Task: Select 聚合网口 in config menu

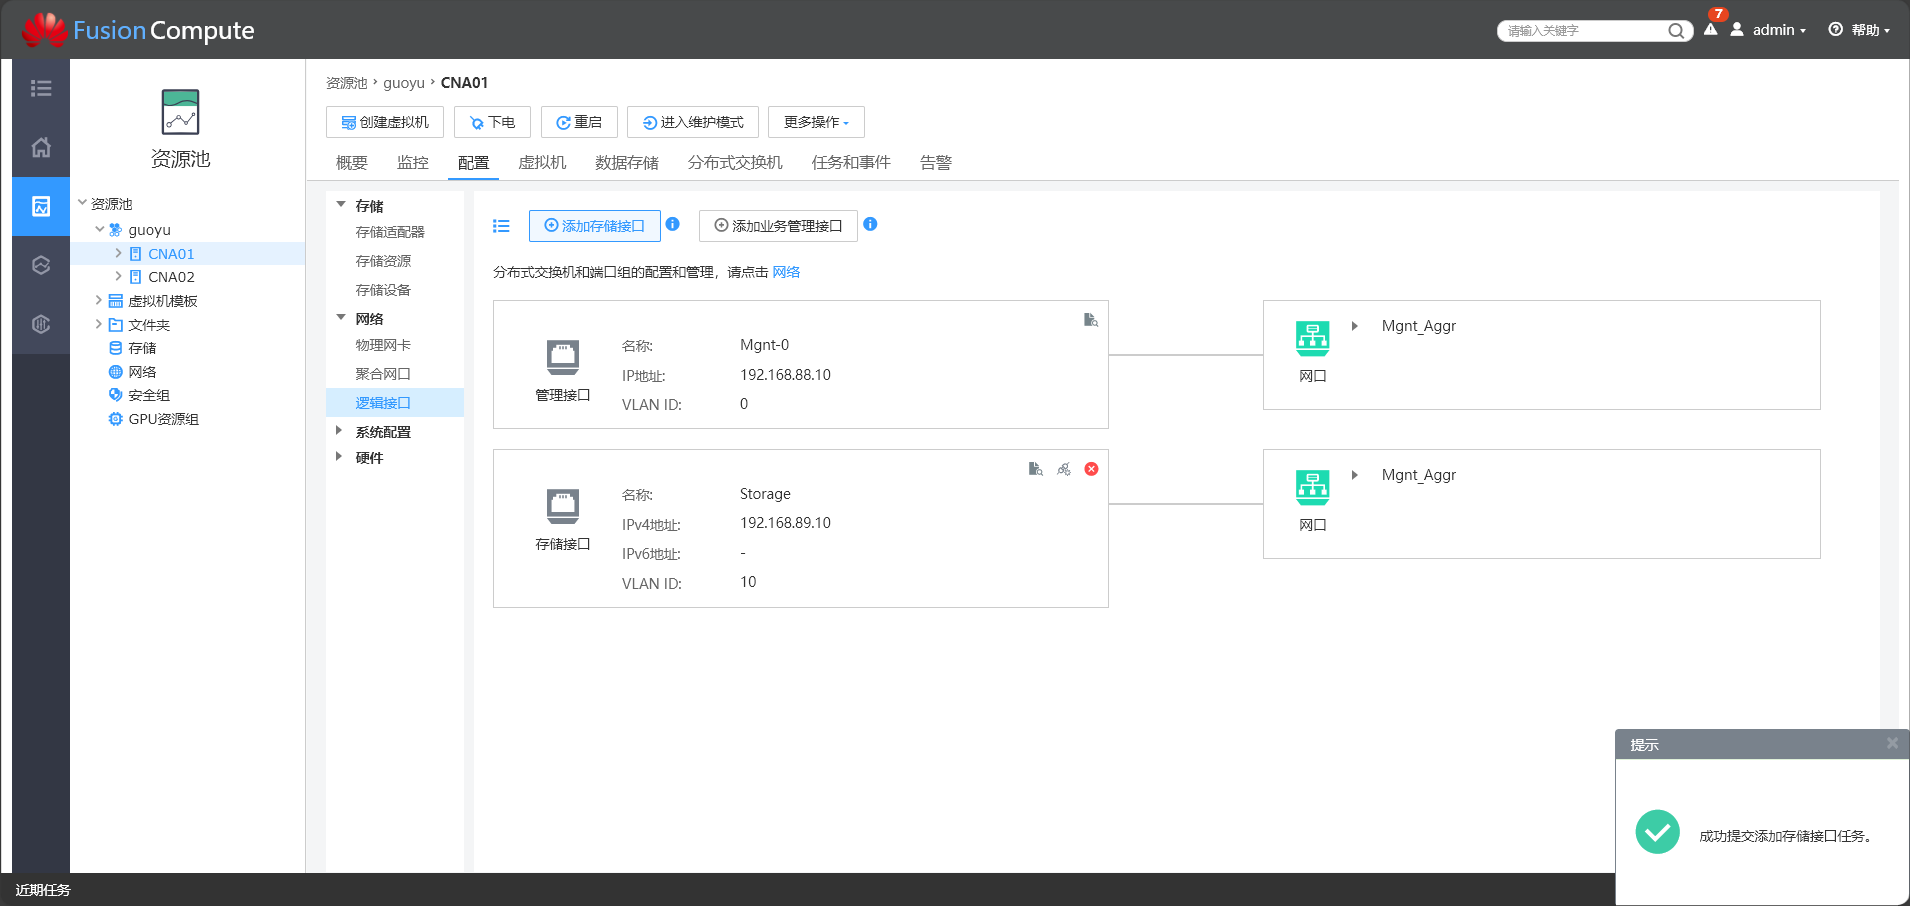Action: (x=383, y=374)
